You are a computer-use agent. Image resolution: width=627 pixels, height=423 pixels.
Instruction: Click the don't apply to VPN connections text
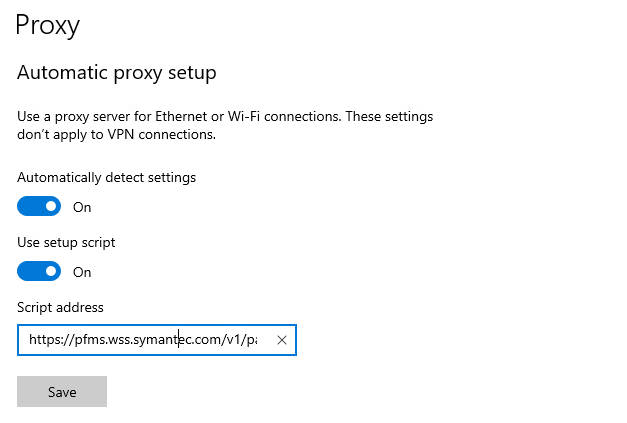click(x=116, y=135)
